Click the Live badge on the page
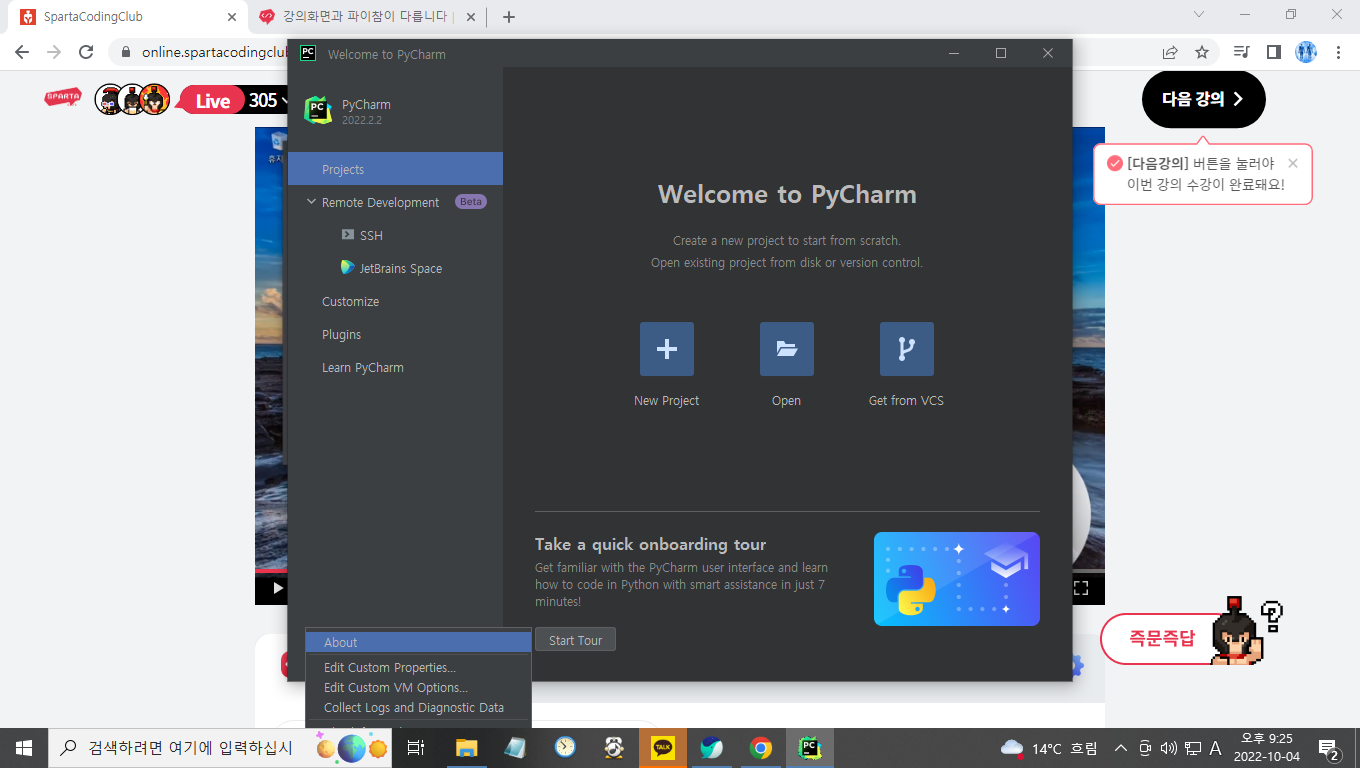Viewport: 1360px width, 768px height. [212, 100]
